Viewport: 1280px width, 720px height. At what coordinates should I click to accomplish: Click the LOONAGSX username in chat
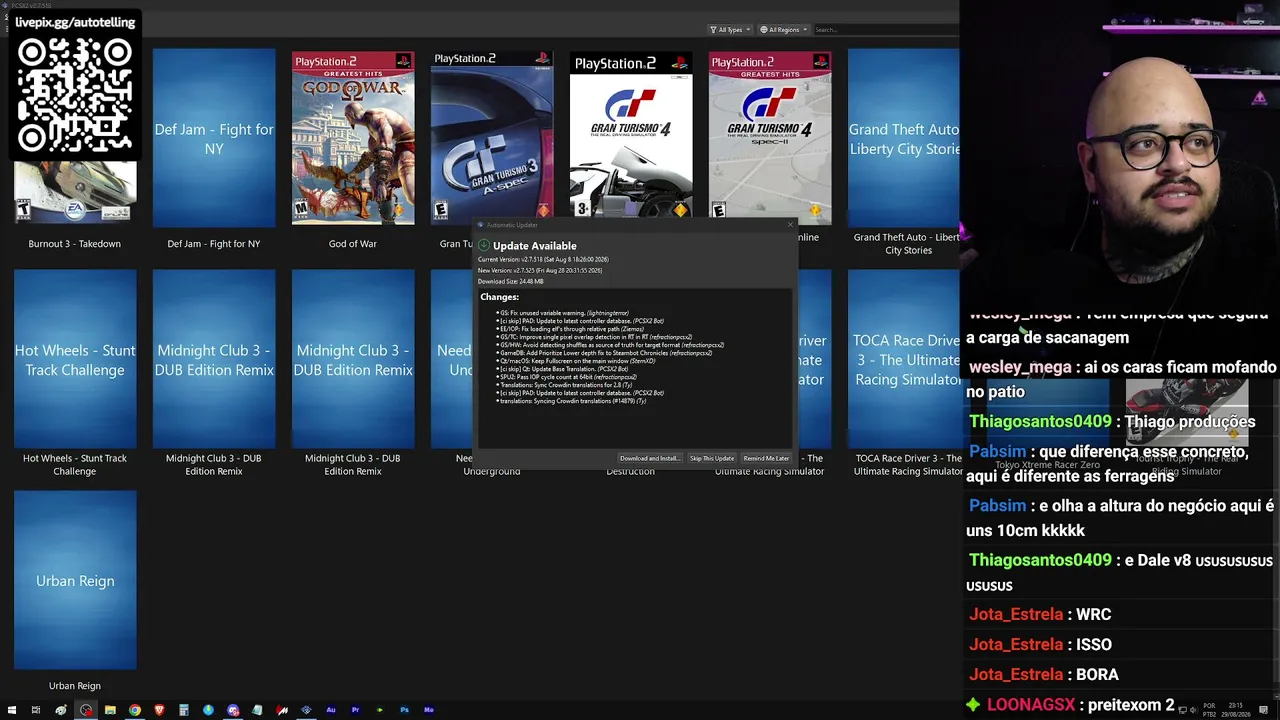coord(1031,705)
